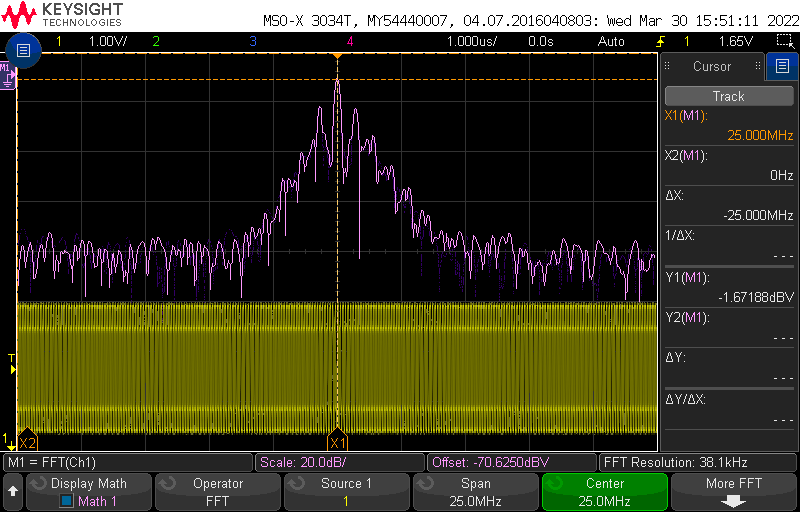The width and height of the screenshot is (800, 512).
Task: Click the Cursor sidebar title
Action: [712, 66]
